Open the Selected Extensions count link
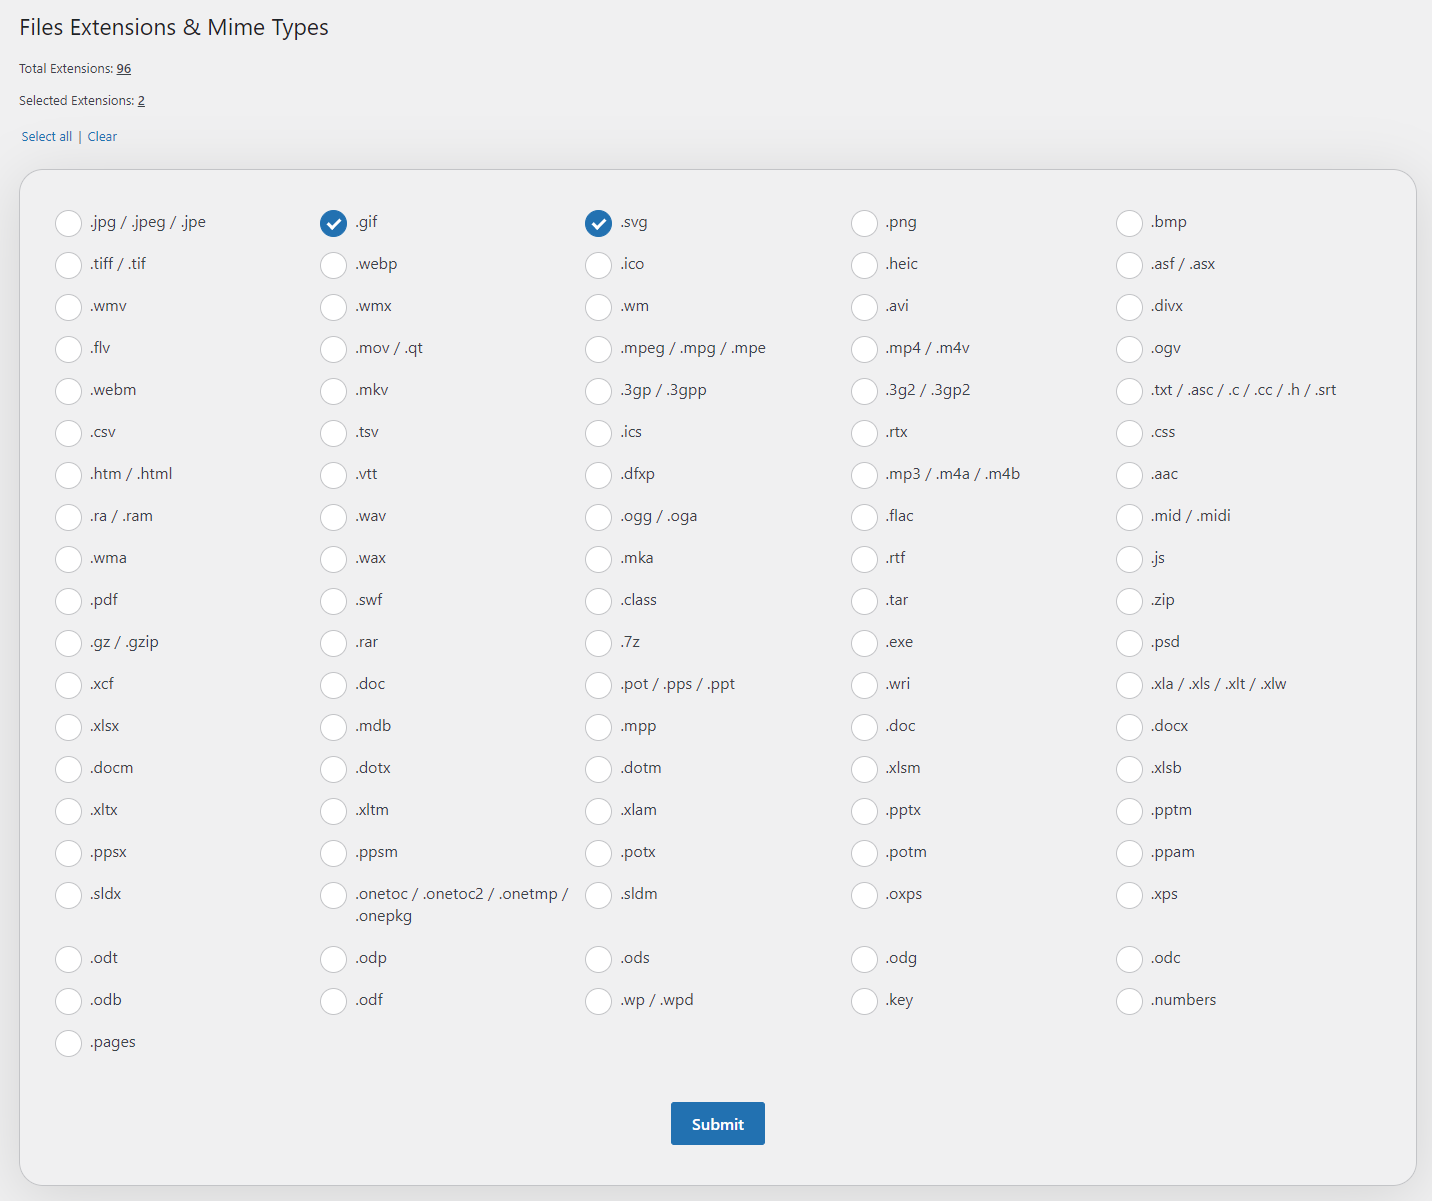1432x1201 pixels. (x=142, y=101)
